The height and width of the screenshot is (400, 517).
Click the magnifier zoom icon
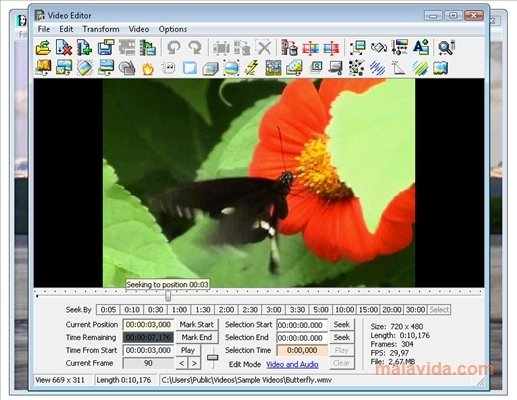pyautogui.click(x=446, y=48)
